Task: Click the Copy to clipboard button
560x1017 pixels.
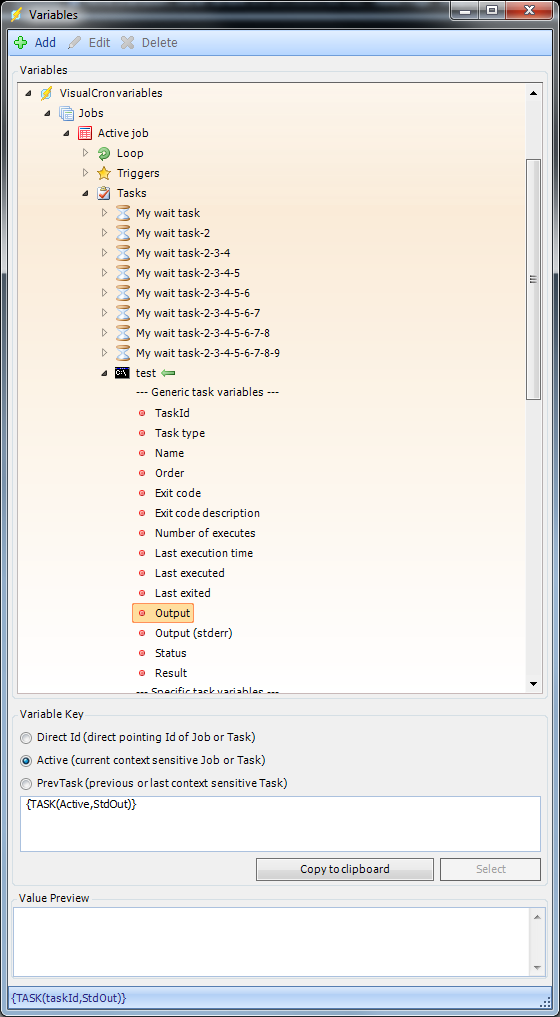Action: point(345,869)
